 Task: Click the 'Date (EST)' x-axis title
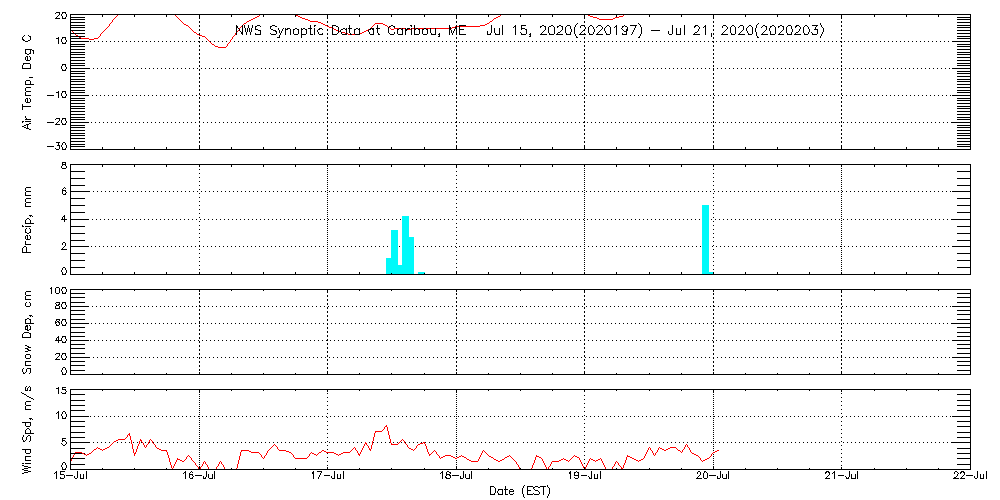(x=519, y=490)
